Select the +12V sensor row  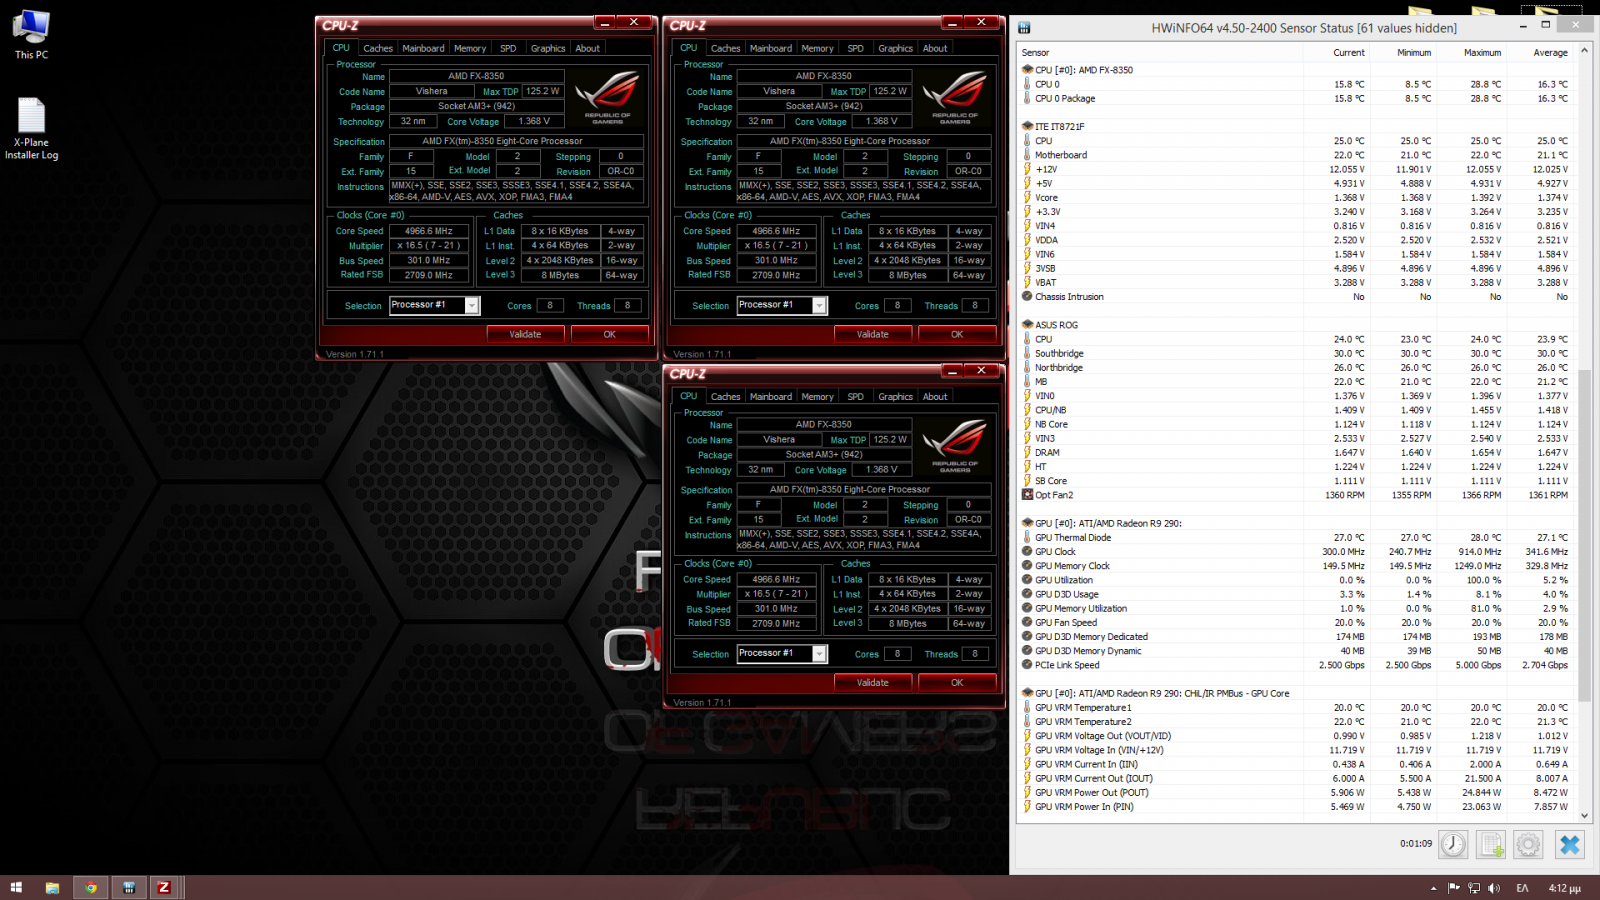click(x=1295, y=170)
